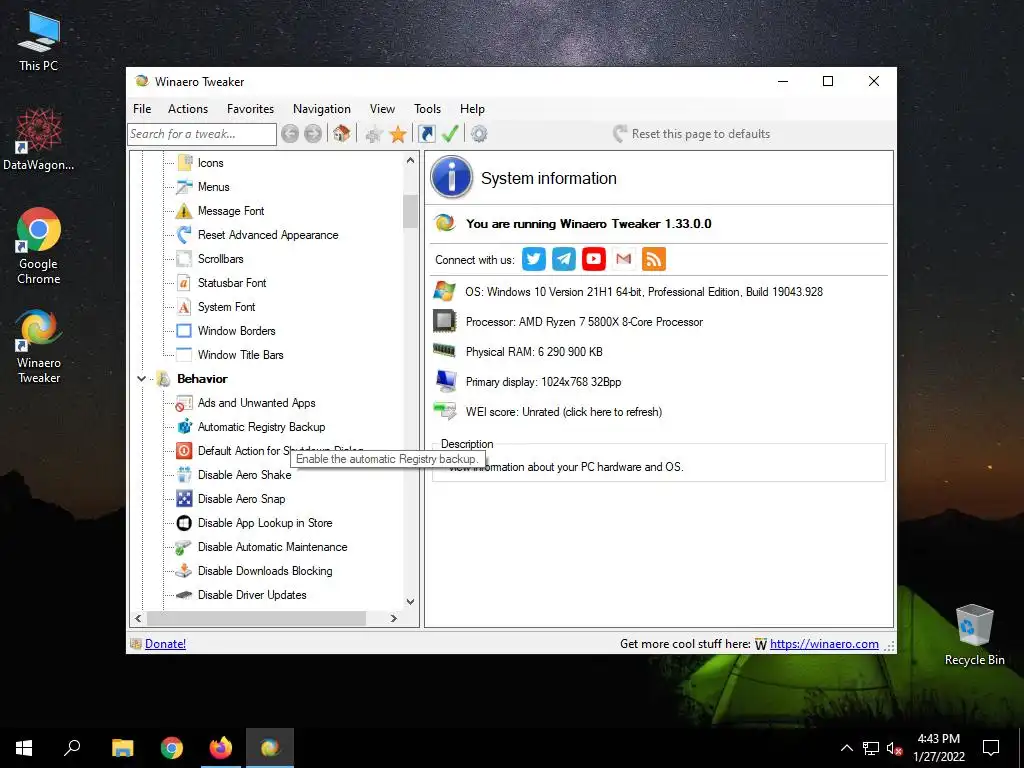Open the Favorites menu
The width and height of the screenshot is (1024, 768).
[x=250, y=109]
